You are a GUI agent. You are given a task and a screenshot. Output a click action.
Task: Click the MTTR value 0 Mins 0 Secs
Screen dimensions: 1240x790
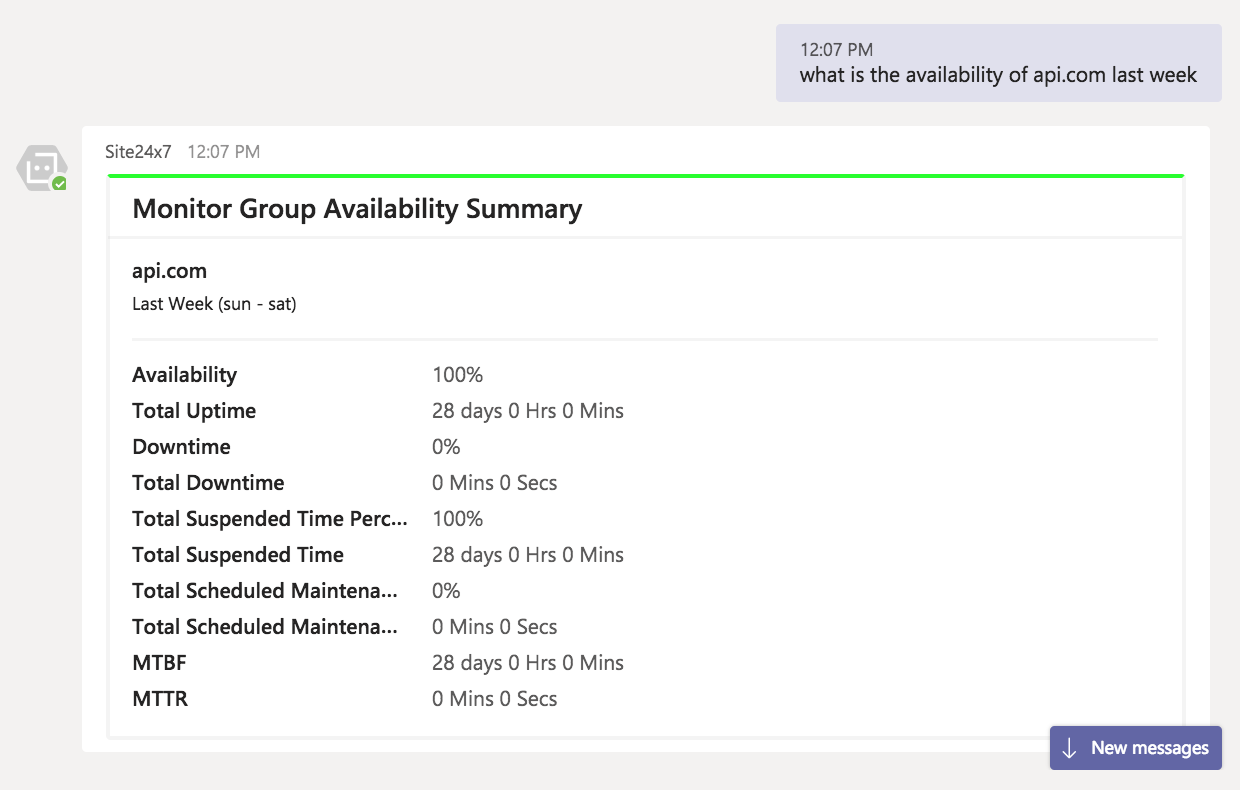coord(494,699)
